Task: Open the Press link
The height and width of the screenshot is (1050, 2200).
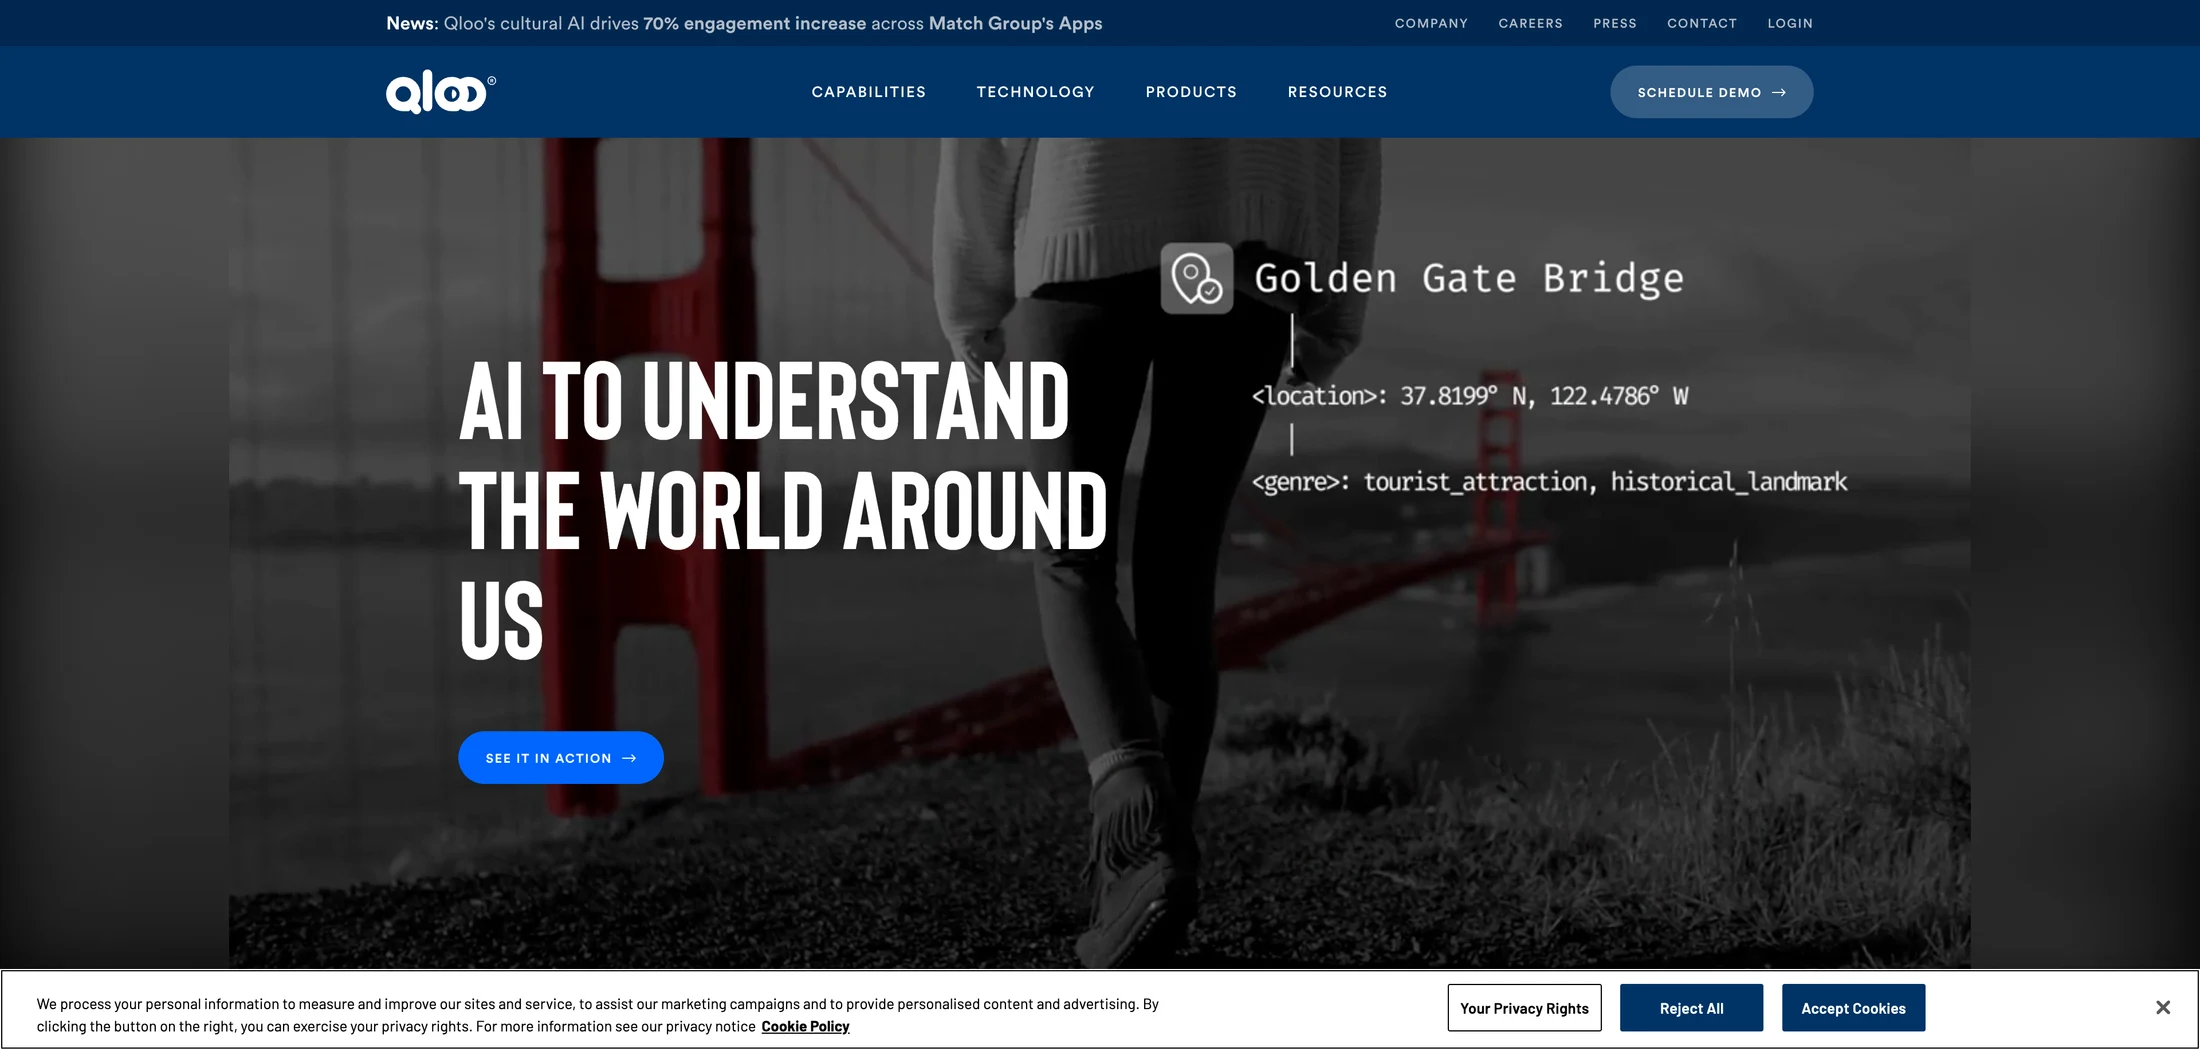Action: point(1615,23)
